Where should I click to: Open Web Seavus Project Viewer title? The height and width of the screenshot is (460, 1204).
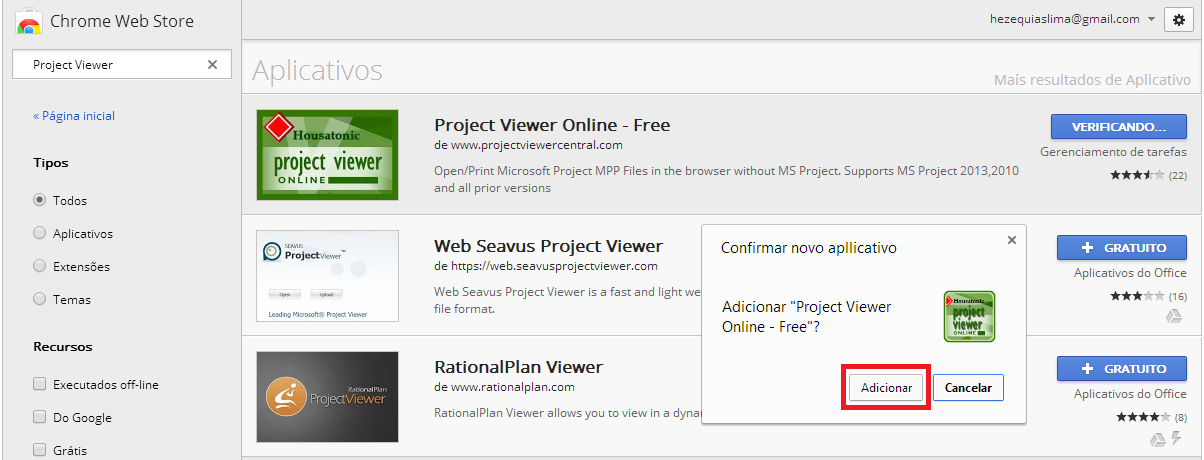point(548,246)
